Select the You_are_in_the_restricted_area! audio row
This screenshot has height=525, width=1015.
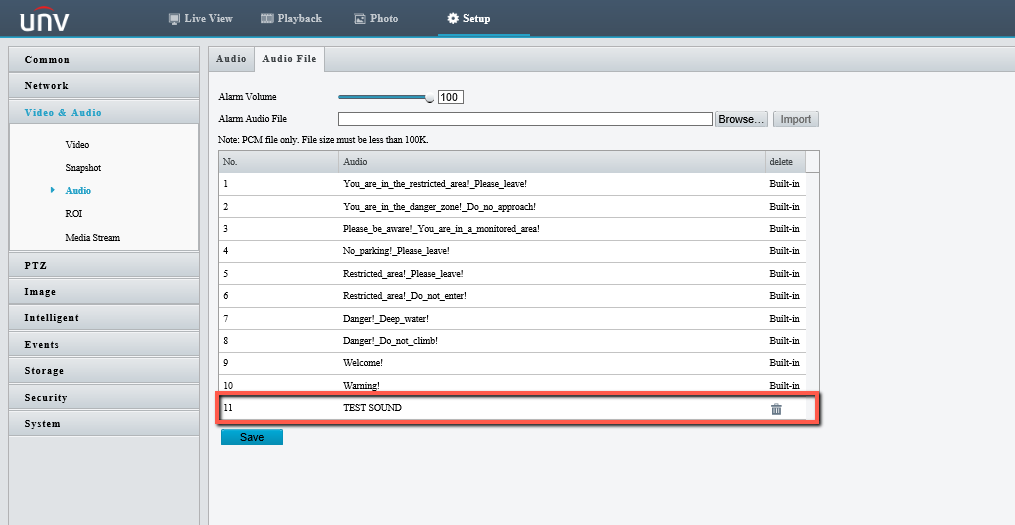(x=512, y=184)
